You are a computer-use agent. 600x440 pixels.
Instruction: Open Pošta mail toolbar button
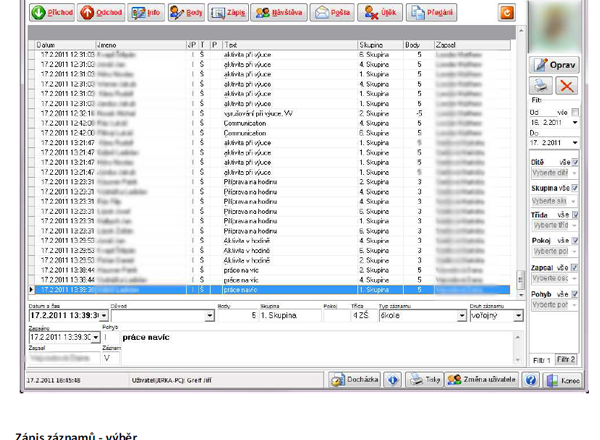[333, 13]
